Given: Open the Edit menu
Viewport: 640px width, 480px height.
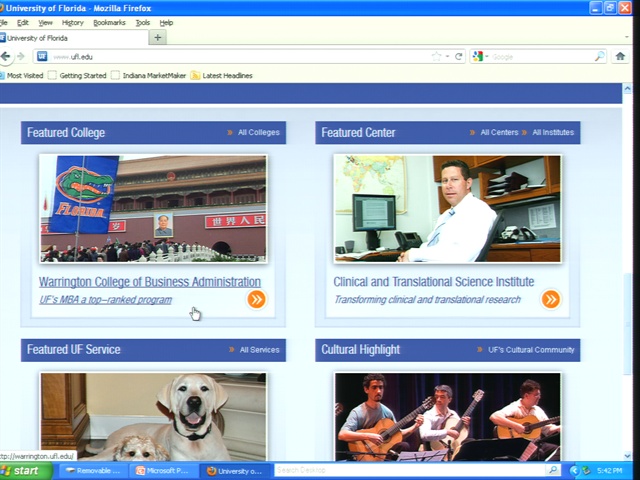Looking at the screenshot, I should 22,22.
